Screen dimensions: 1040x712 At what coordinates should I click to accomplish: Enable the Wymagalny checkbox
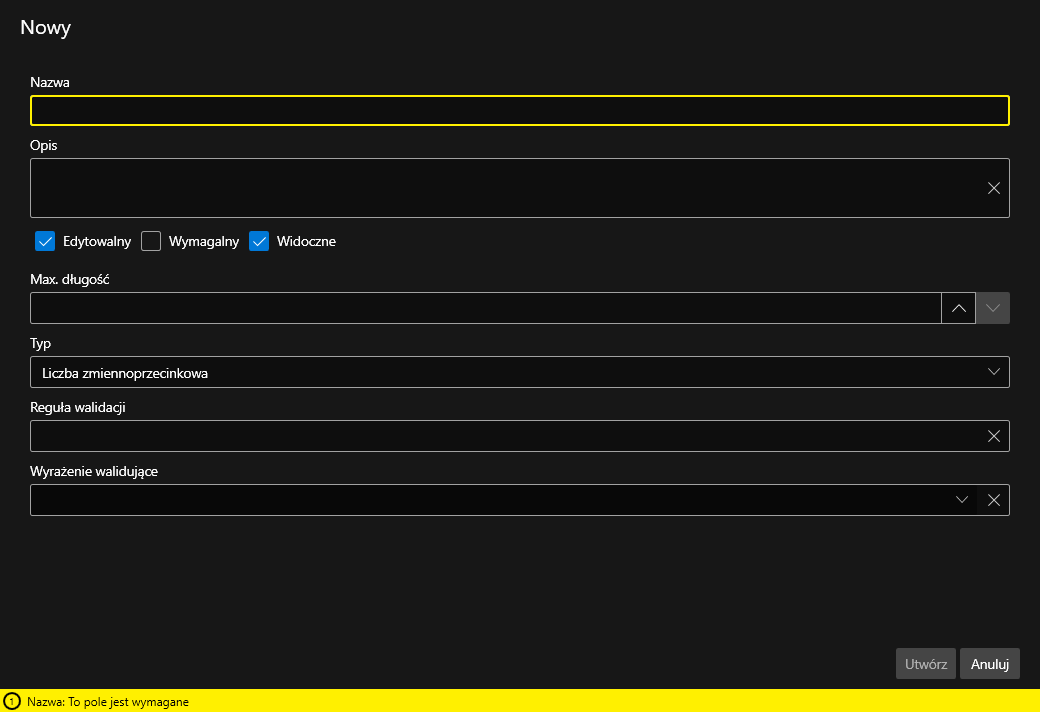tap(151, 241)
